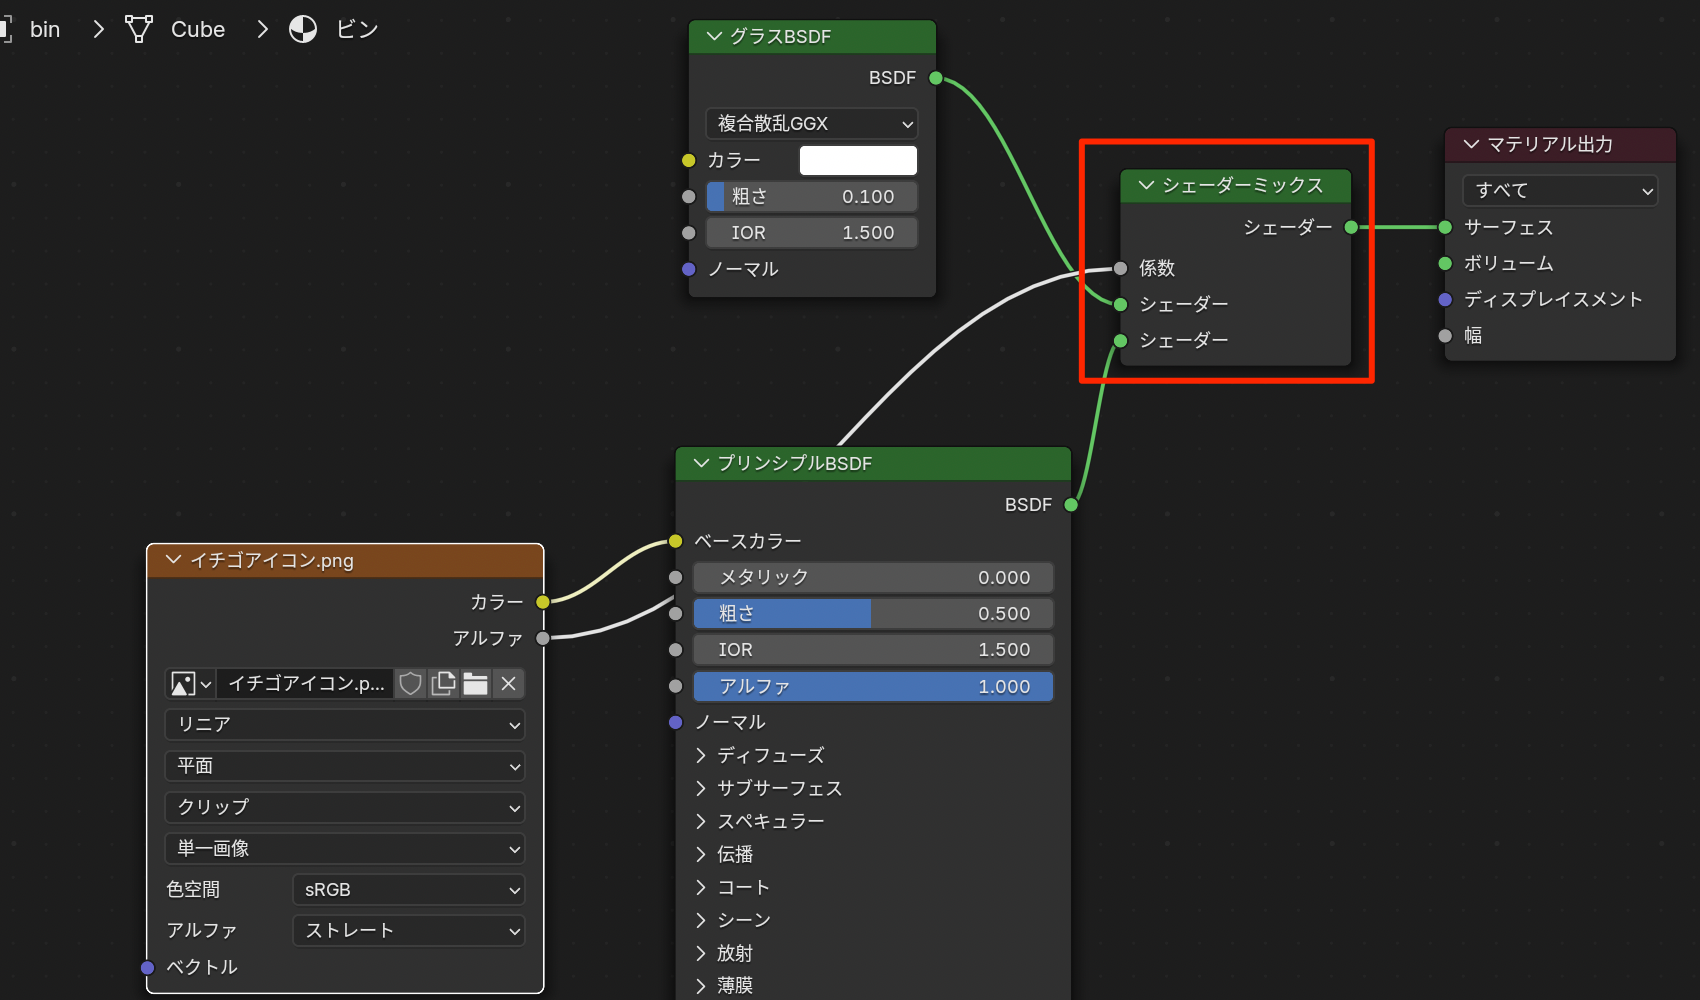Screen dimensions: 1700x1000
Task: Collapse the プリンシプルBSDF node header
Action: tap(701, 463)
